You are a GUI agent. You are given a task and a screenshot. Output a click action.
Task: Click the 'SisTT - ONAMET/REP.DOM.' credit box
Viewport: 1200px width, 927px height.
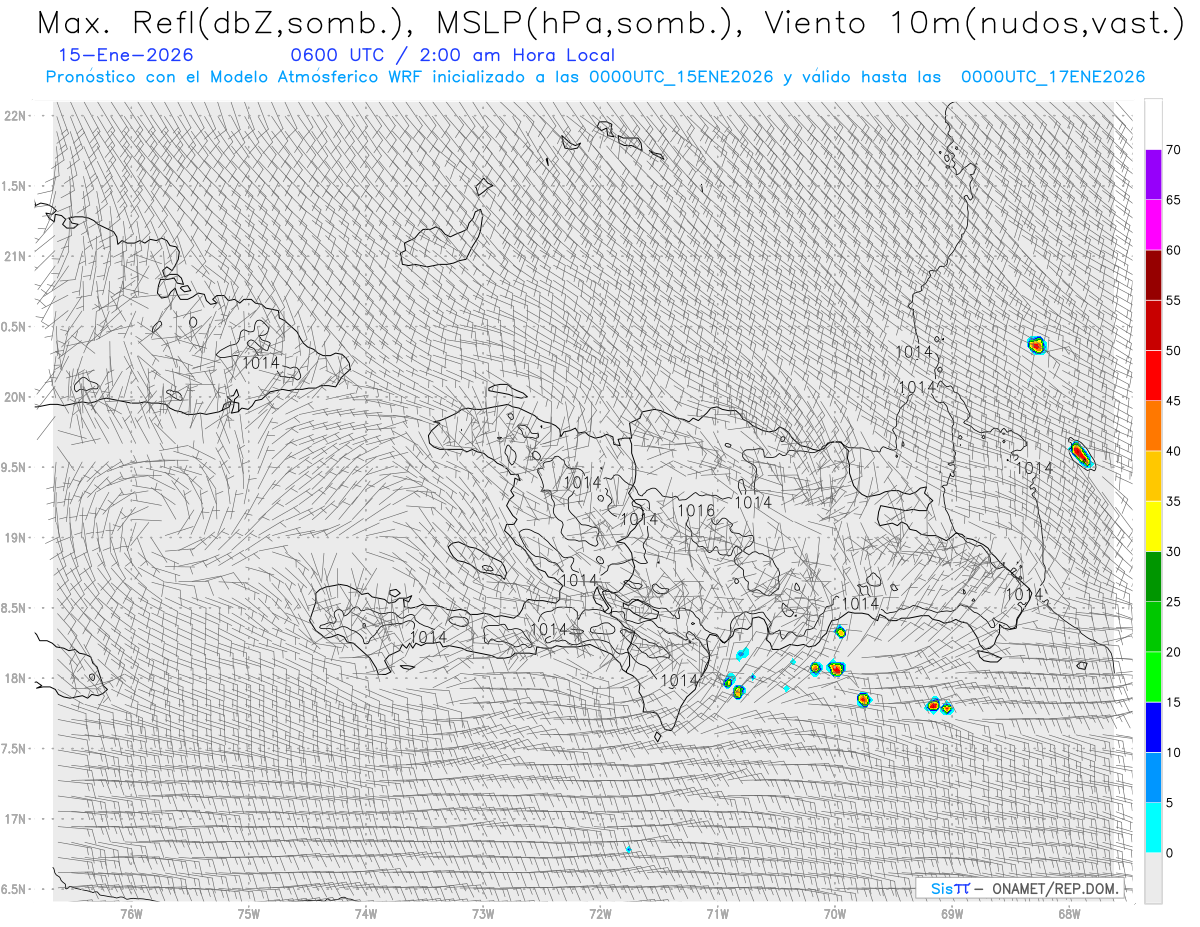coord(1021,888)
